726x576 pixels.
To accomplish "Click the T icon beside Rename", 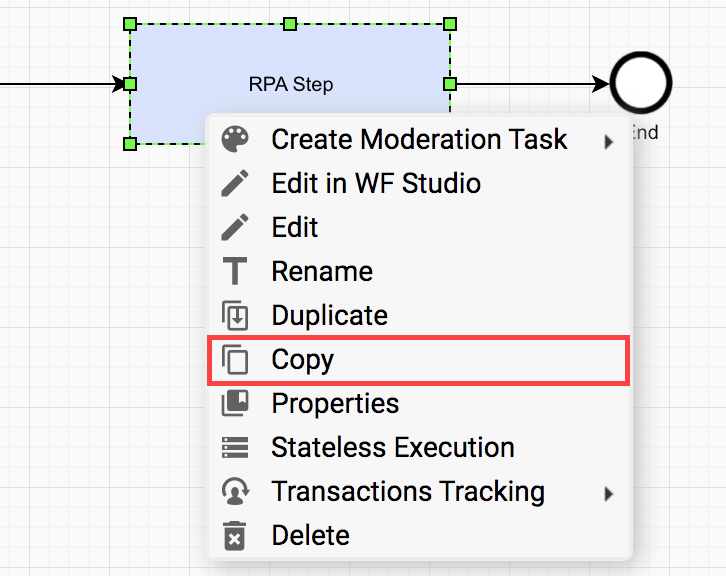I will click(235, 271).
